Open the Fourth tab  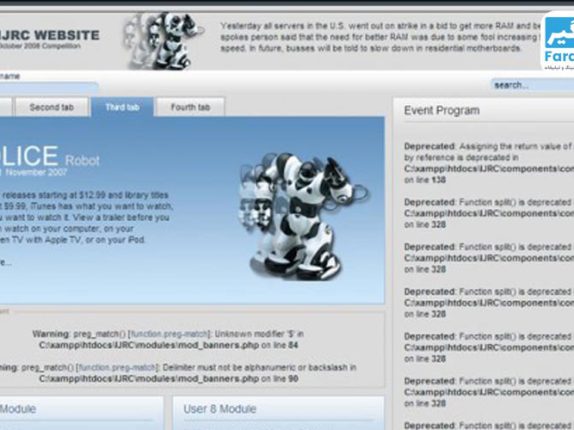pyautogui.click(x=190, y=107)
